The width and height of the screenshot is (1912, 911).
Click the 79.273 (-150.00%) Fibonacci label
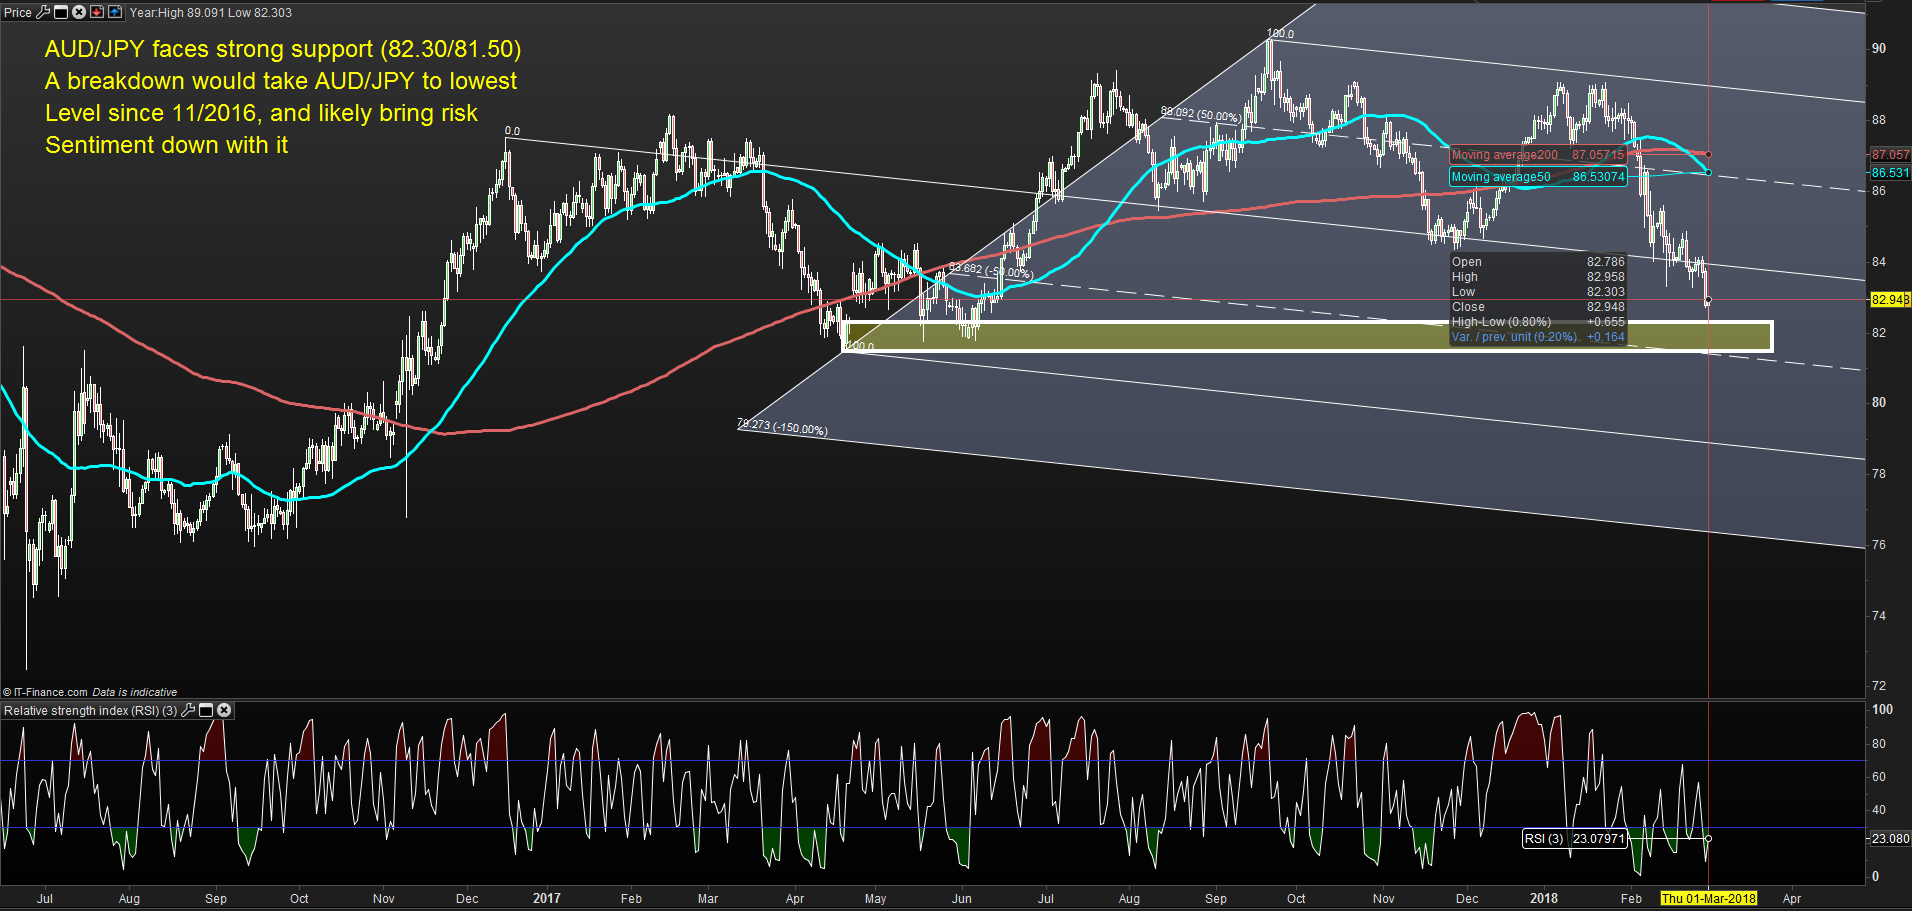[782, 426]
